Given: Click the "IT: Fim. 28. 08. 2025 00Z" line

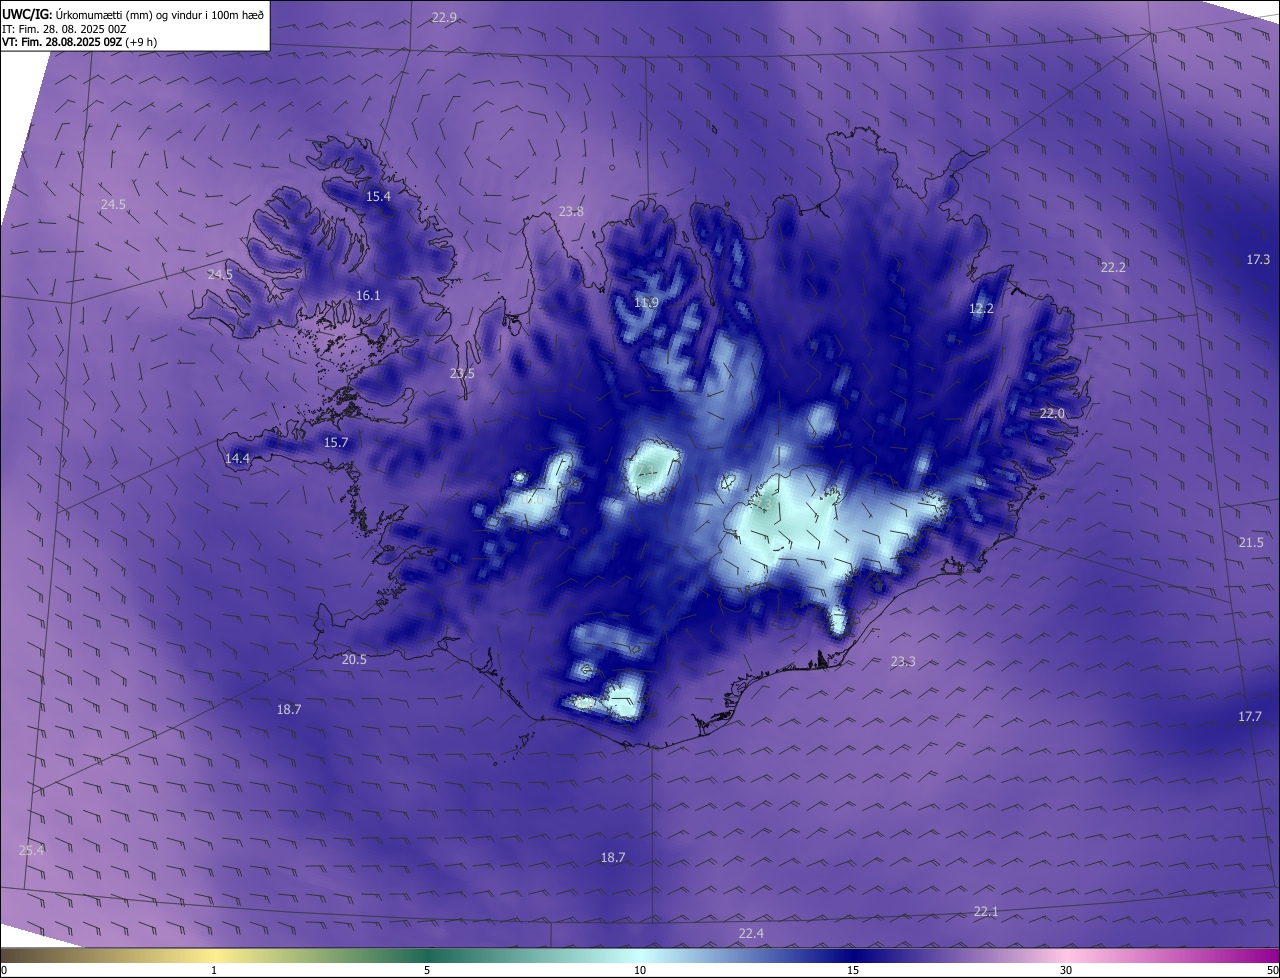Looking at the screenshot, I should click(x=64, y=29).
